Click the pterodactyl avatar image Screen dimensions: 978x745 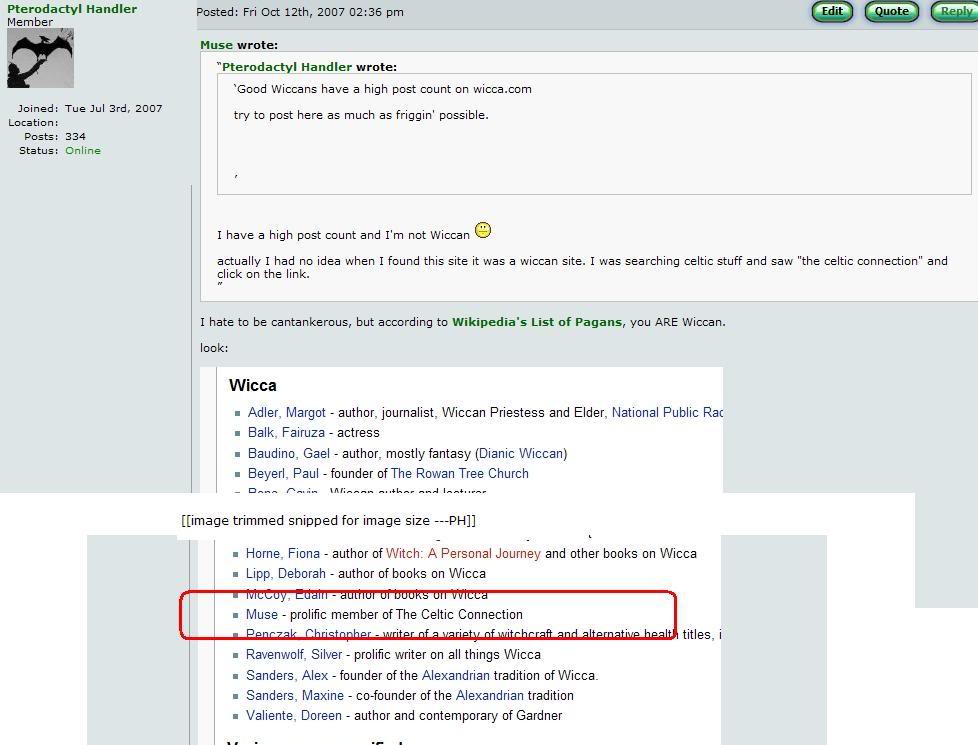point(41,58)
